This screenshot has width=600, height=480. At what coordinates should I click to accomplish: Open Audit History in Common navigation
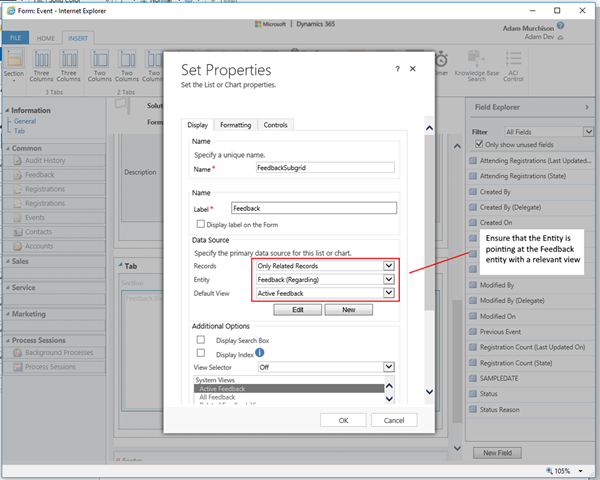46,161
